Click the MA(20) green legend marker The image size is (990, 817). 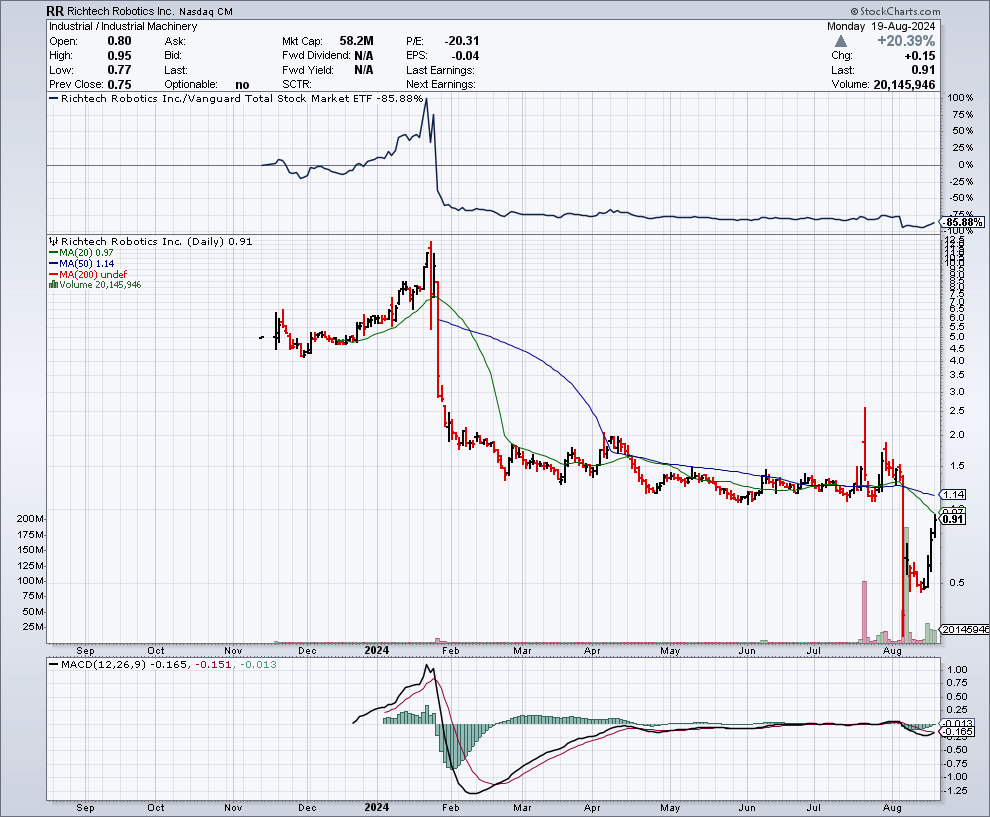point(54,252)
